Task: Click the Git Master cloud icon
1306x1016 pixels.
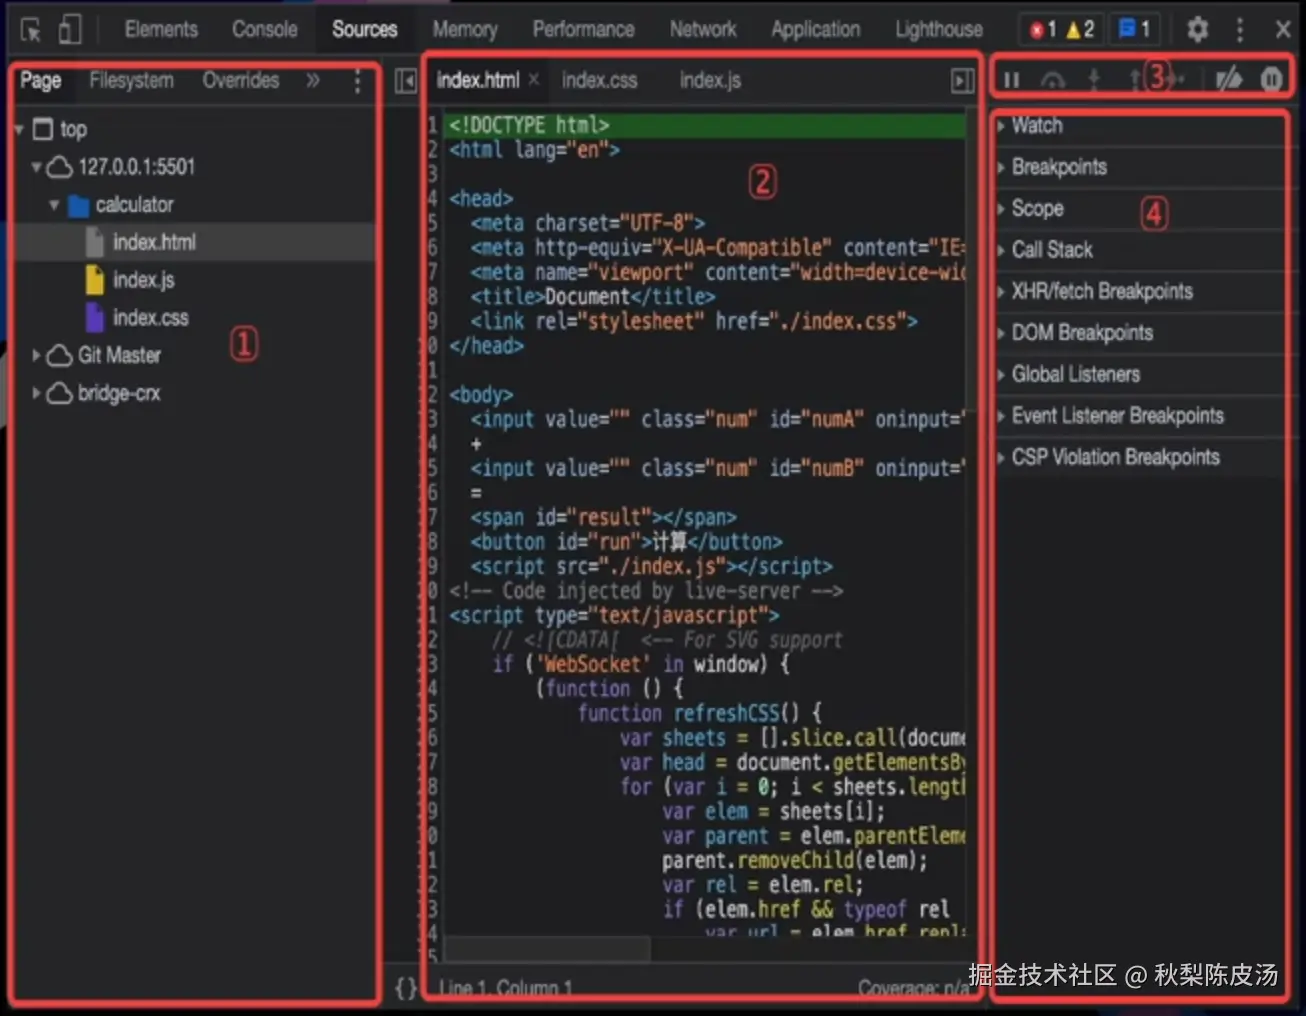Action: (x=60, y=356)
